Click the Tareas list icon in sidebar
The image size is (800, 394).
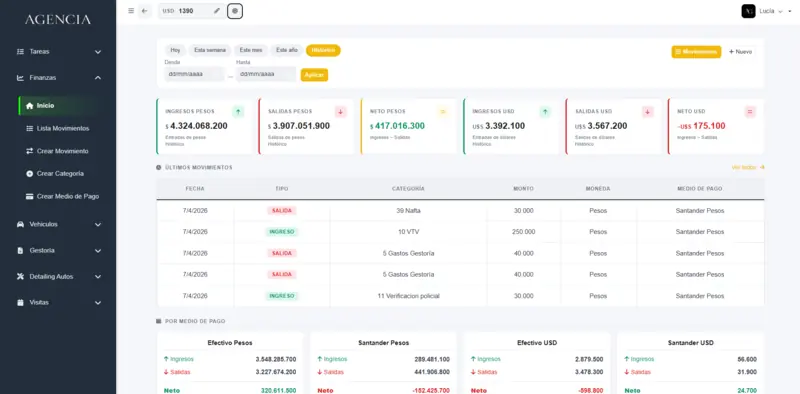(x=20, y=52)
